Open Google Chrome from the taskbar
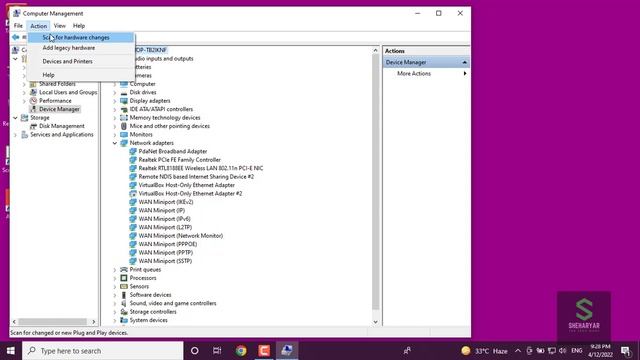Screen dimensions: 640x360 (241, 351)
